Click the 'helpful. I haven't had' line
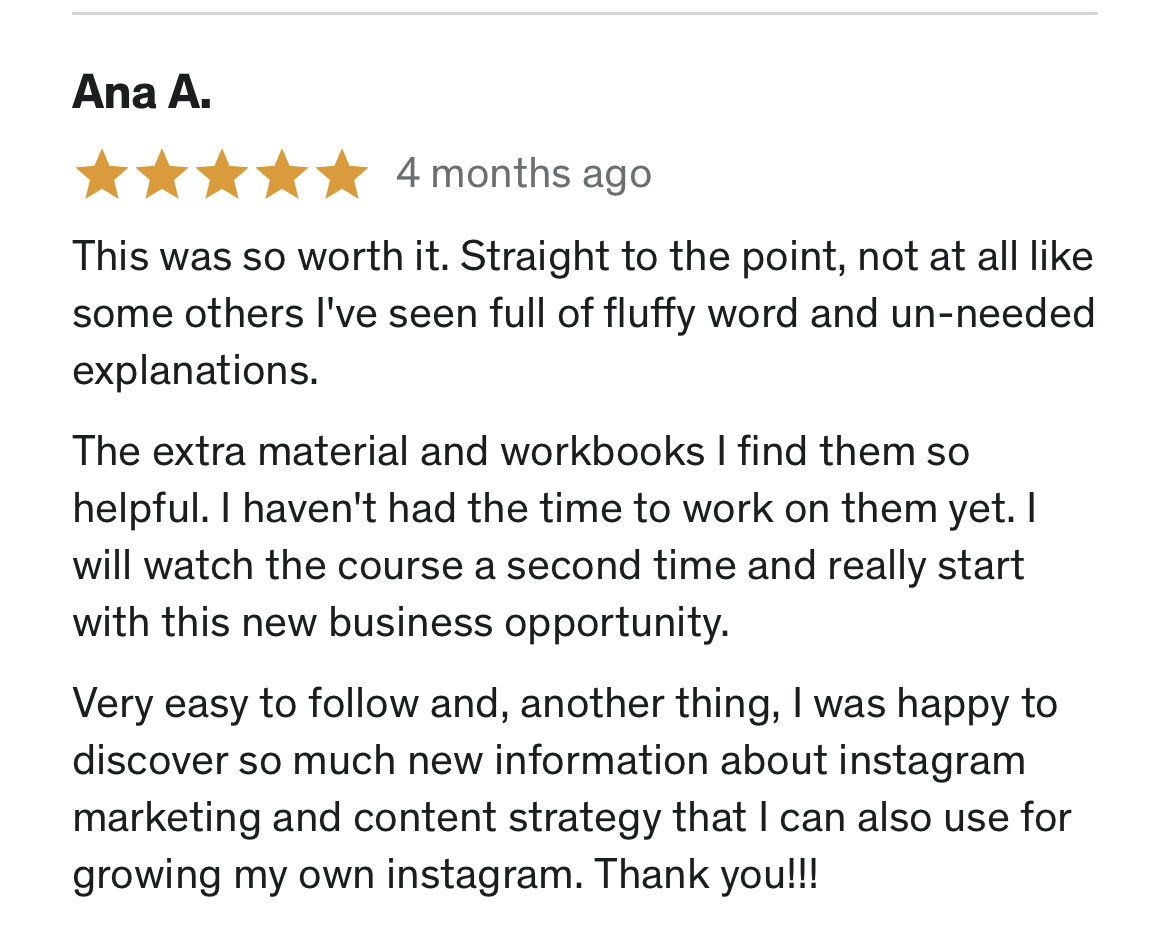This screenshot has width=1170, height=928. coord(554,510)
